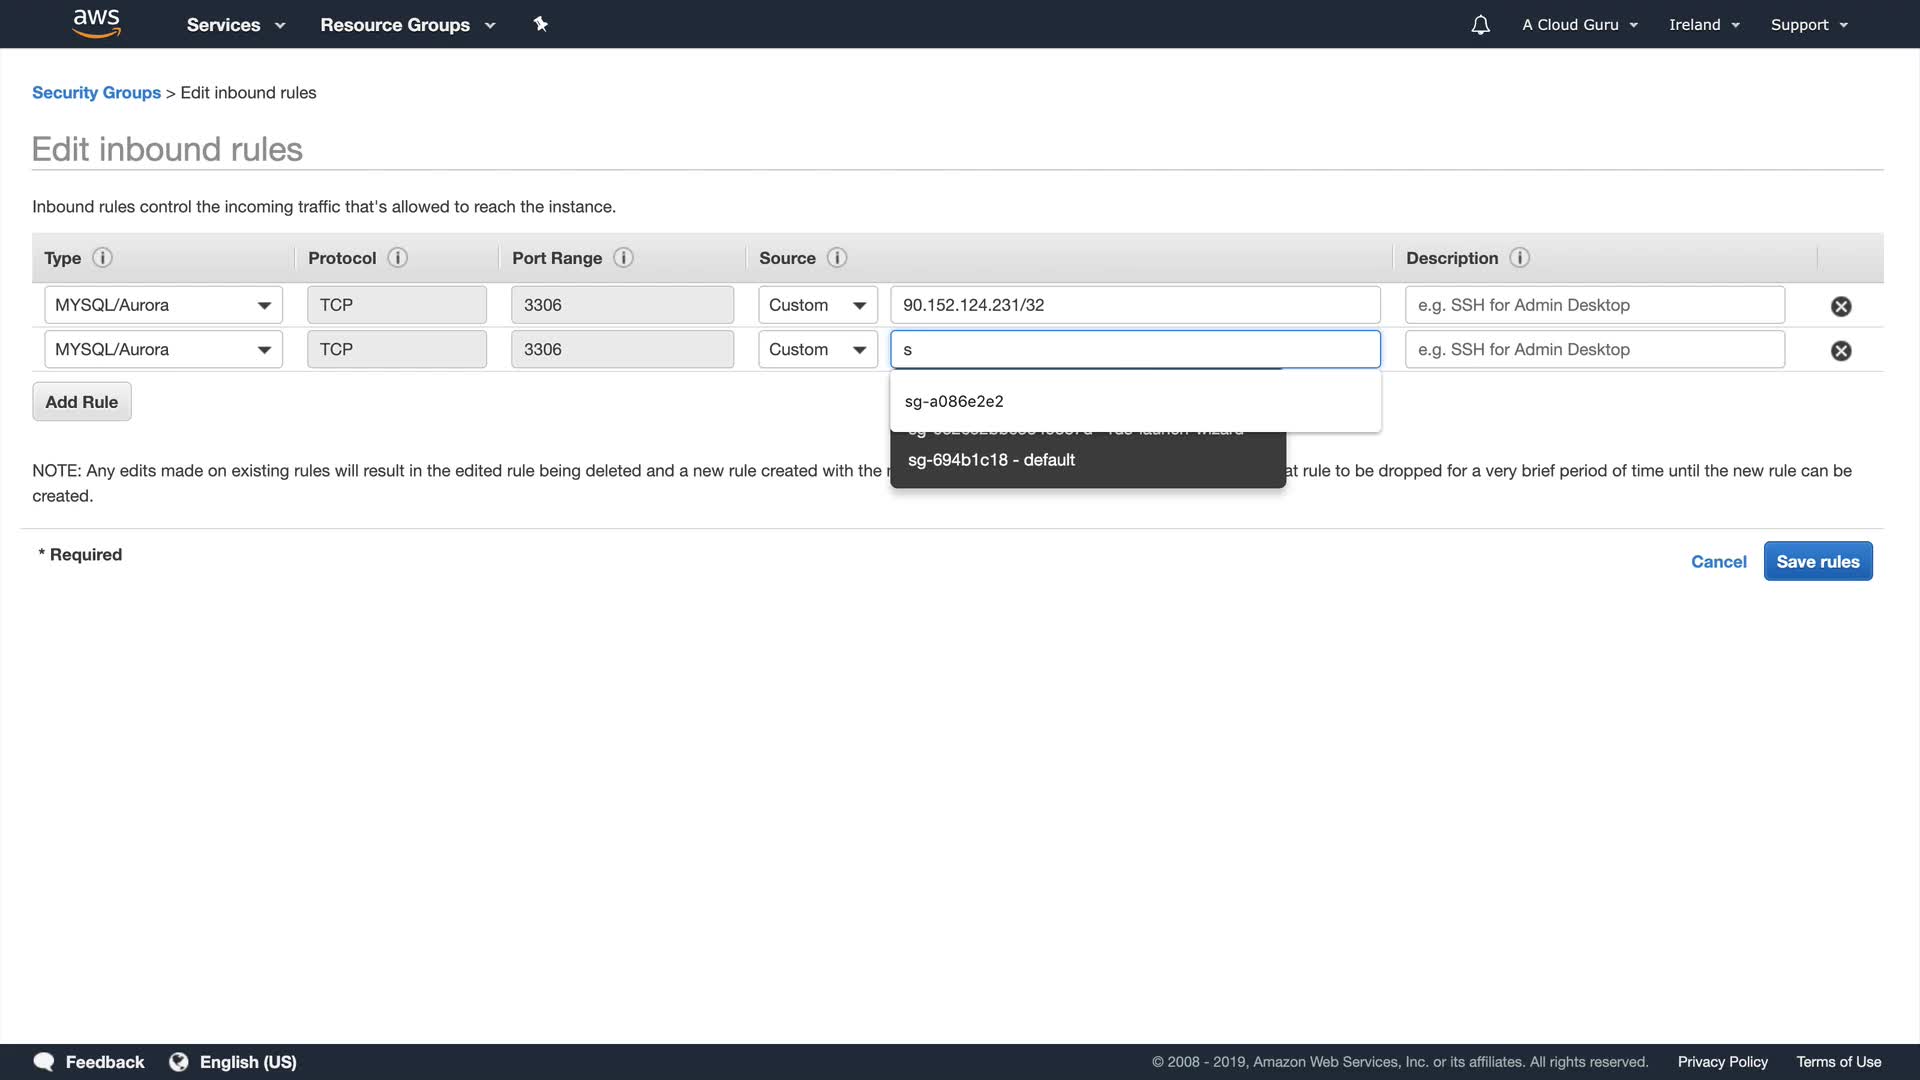This screenshot has height=1080, width=1920.
Task: Click the AWS logo home icon
Action: pos(96,23)
